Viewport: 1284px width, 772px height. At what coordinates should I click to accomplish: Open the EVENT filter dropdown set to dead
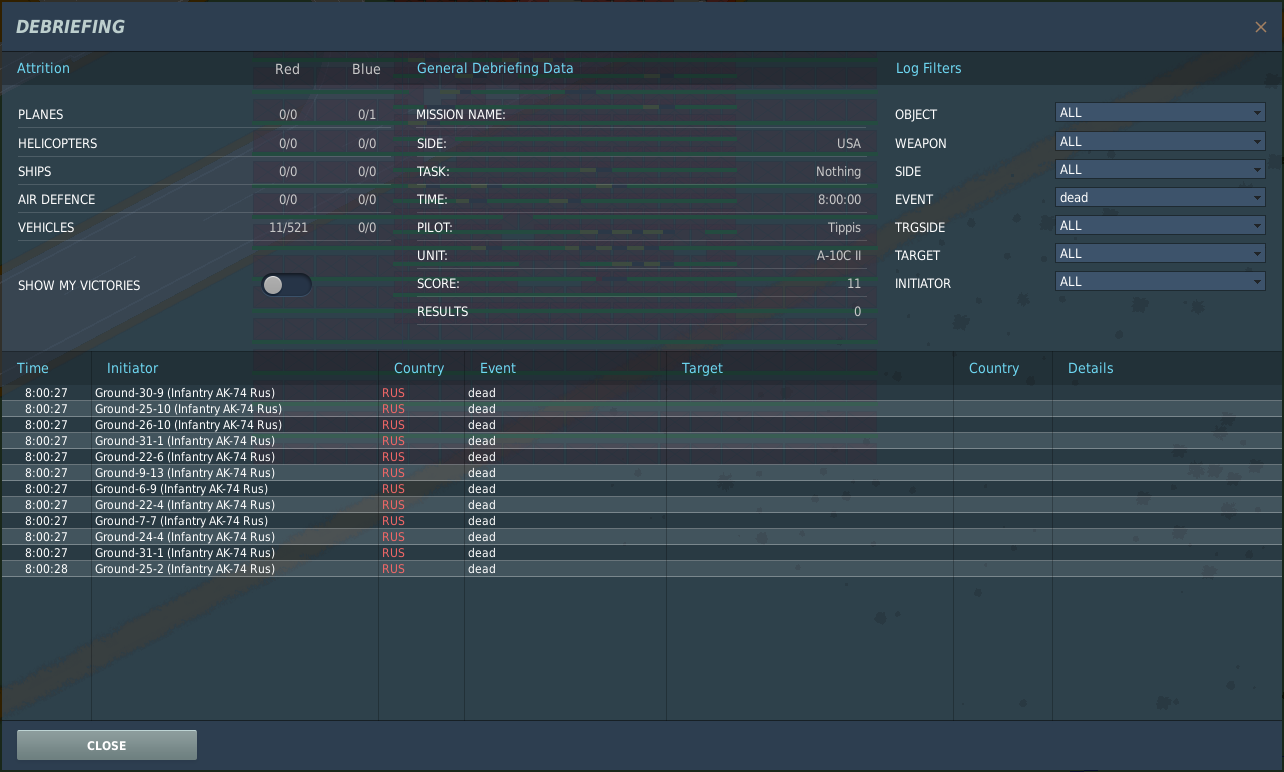coord(1160,197)
